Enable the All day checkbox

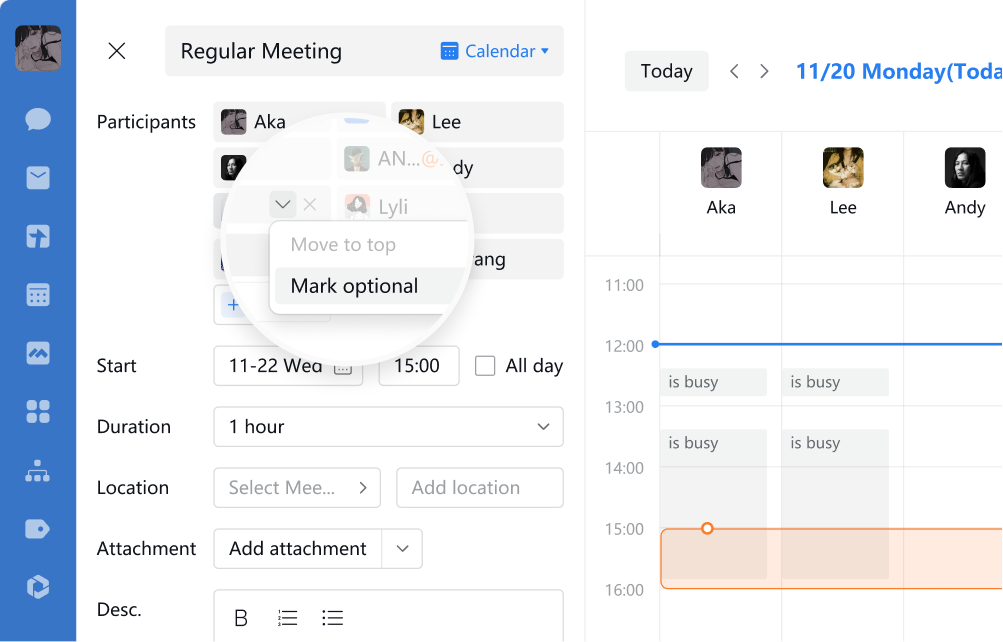(x=485, y=366)
